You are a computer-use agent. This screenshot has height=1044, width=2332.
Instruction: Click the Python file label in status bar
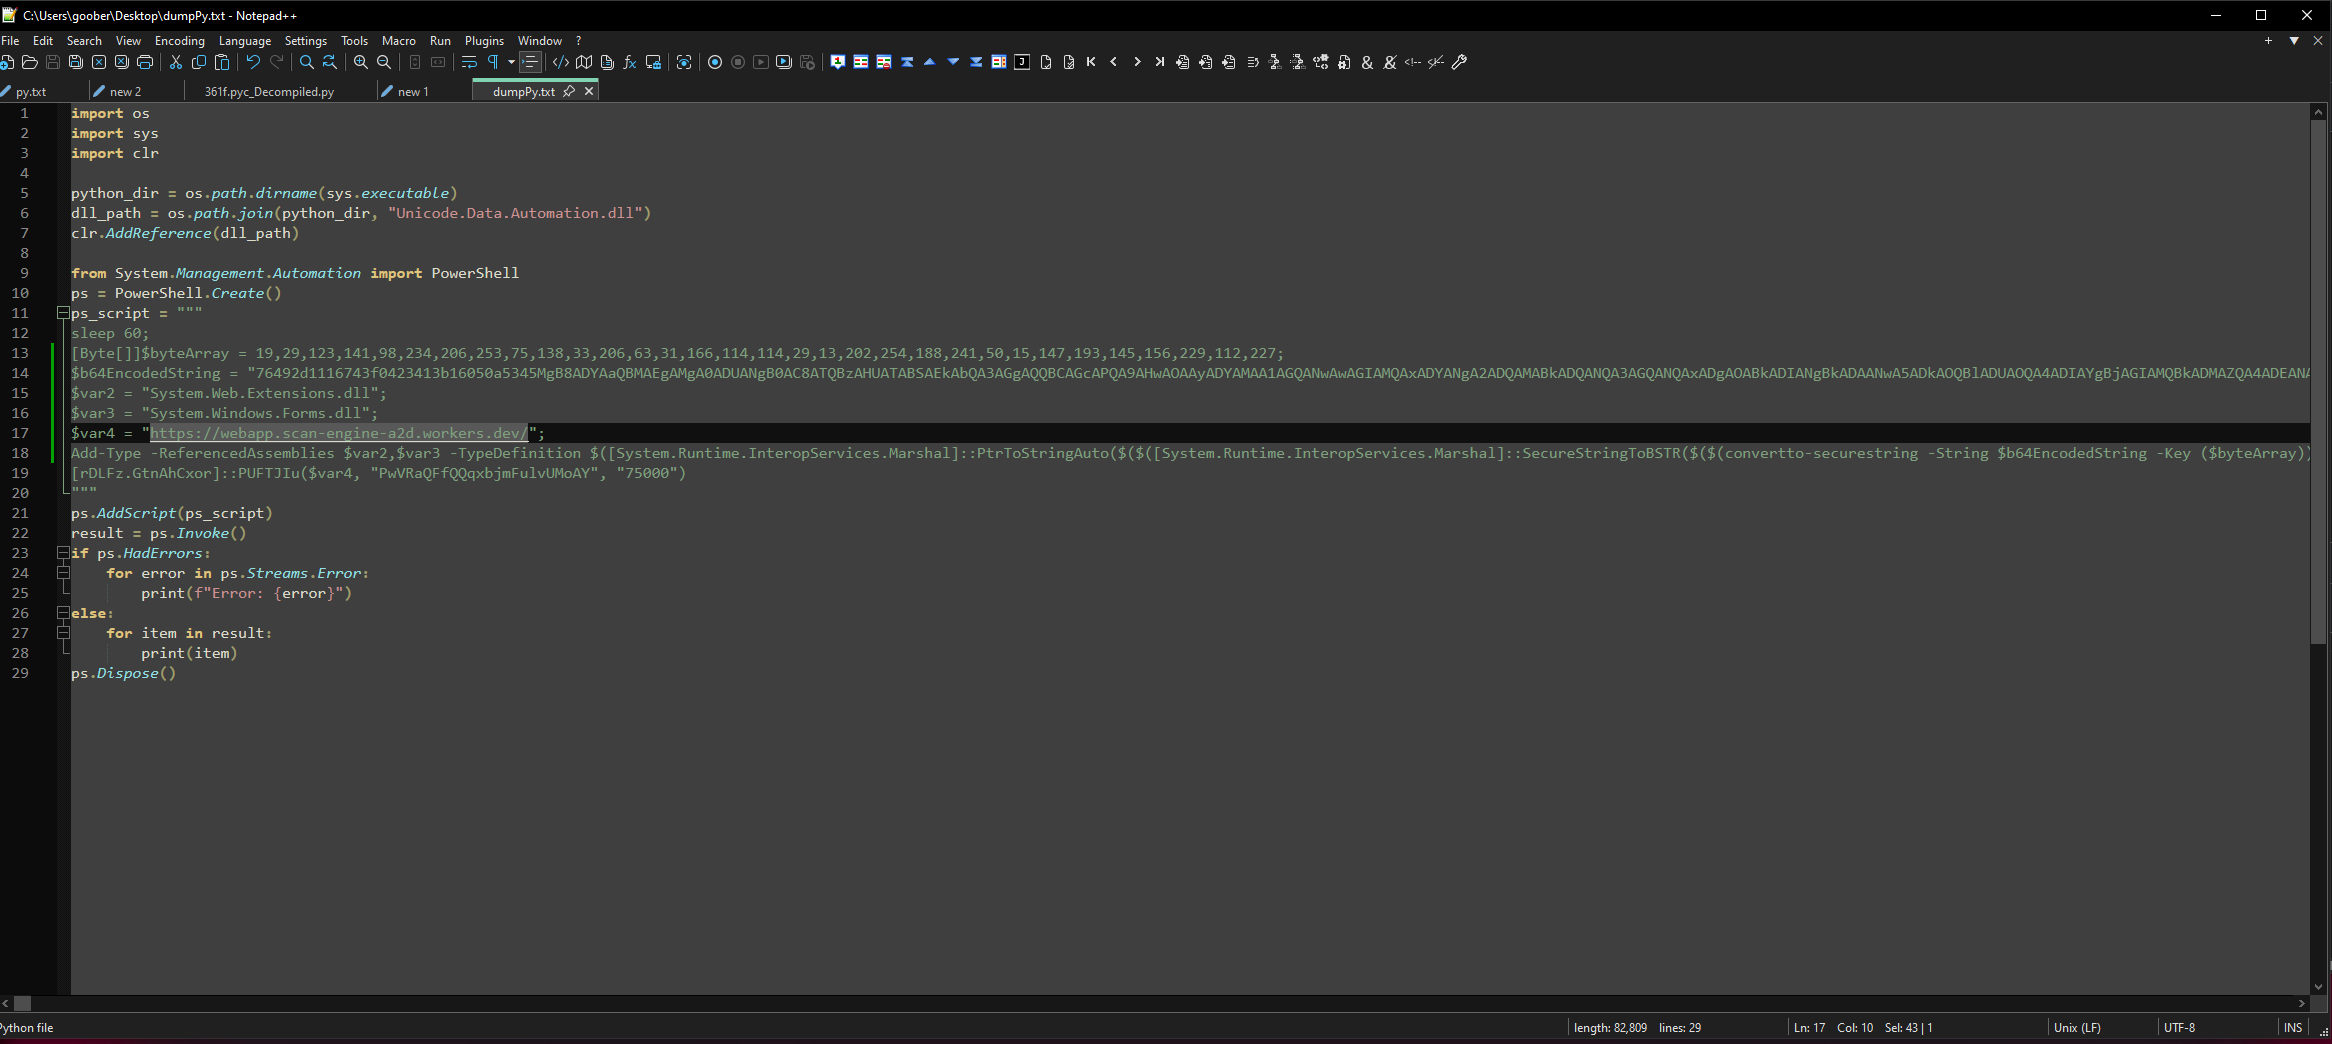click(27, 1028)
